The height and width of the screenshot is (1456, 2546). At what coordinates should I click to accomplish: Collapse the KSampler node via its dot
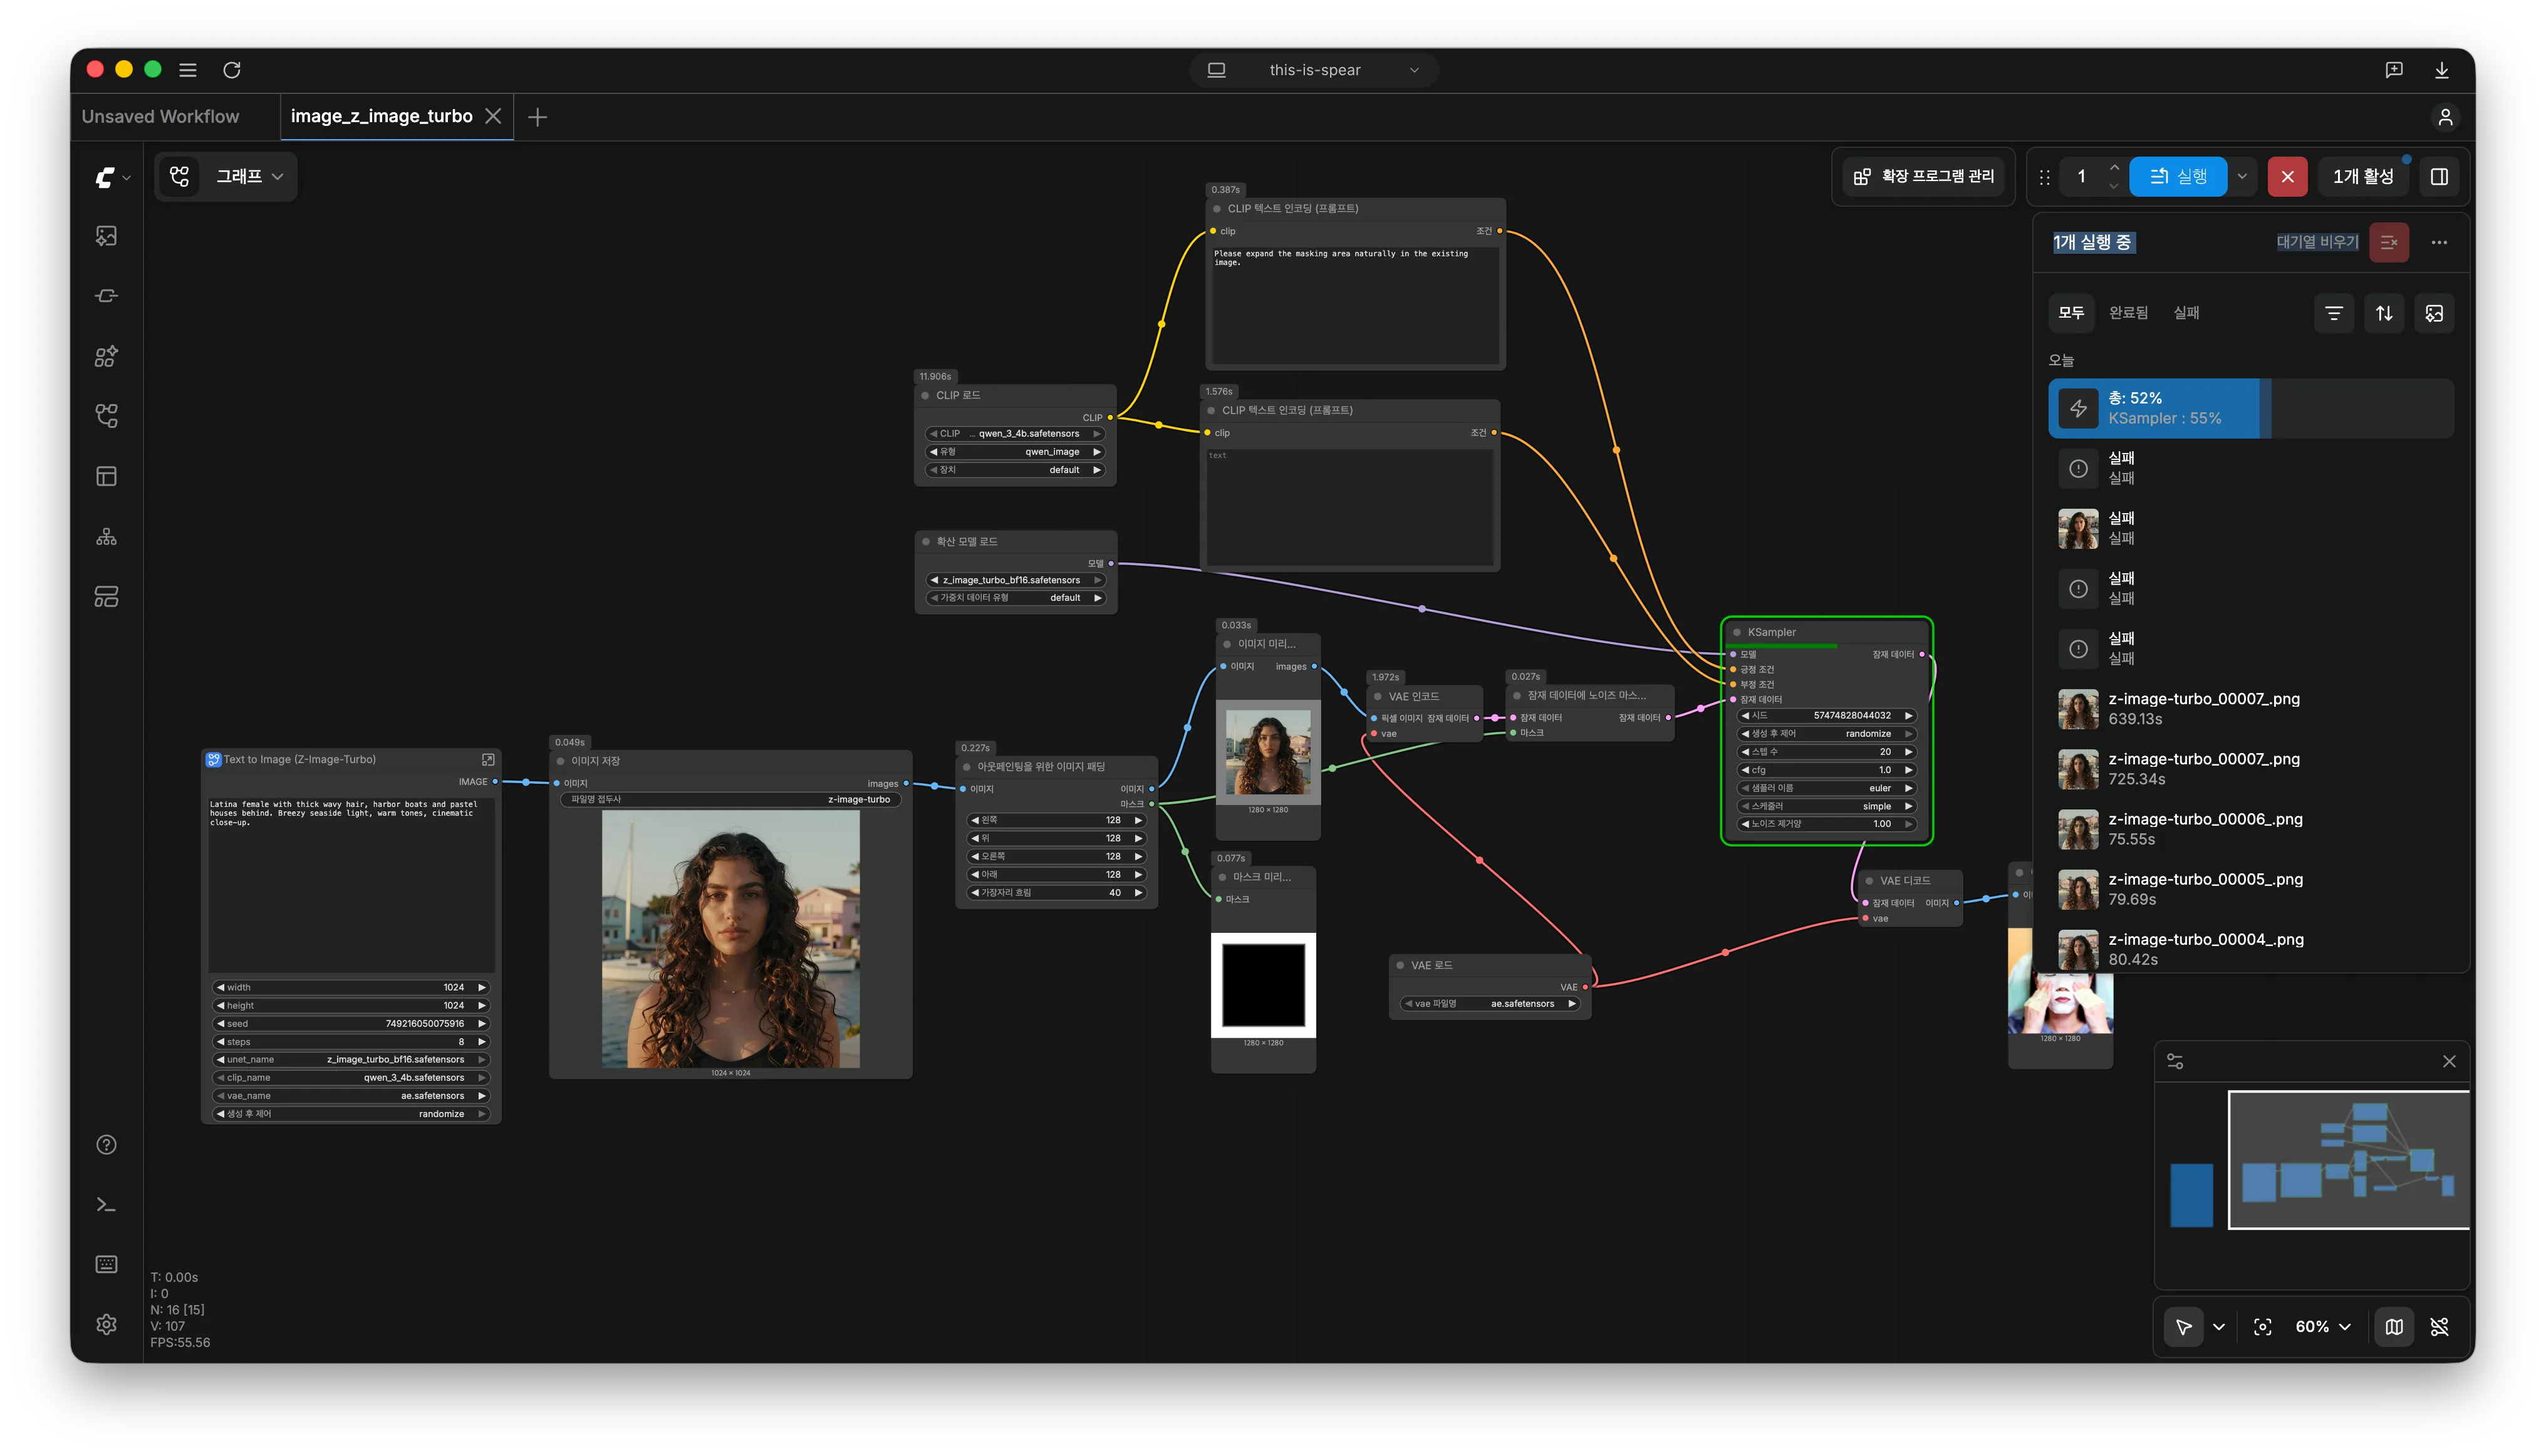[x=1737, y=633]
